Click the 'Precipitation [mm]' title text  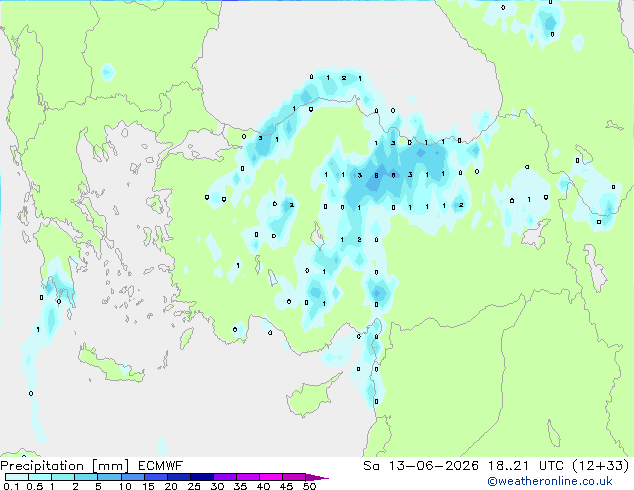pyautogui.click(x=65, y=466)
